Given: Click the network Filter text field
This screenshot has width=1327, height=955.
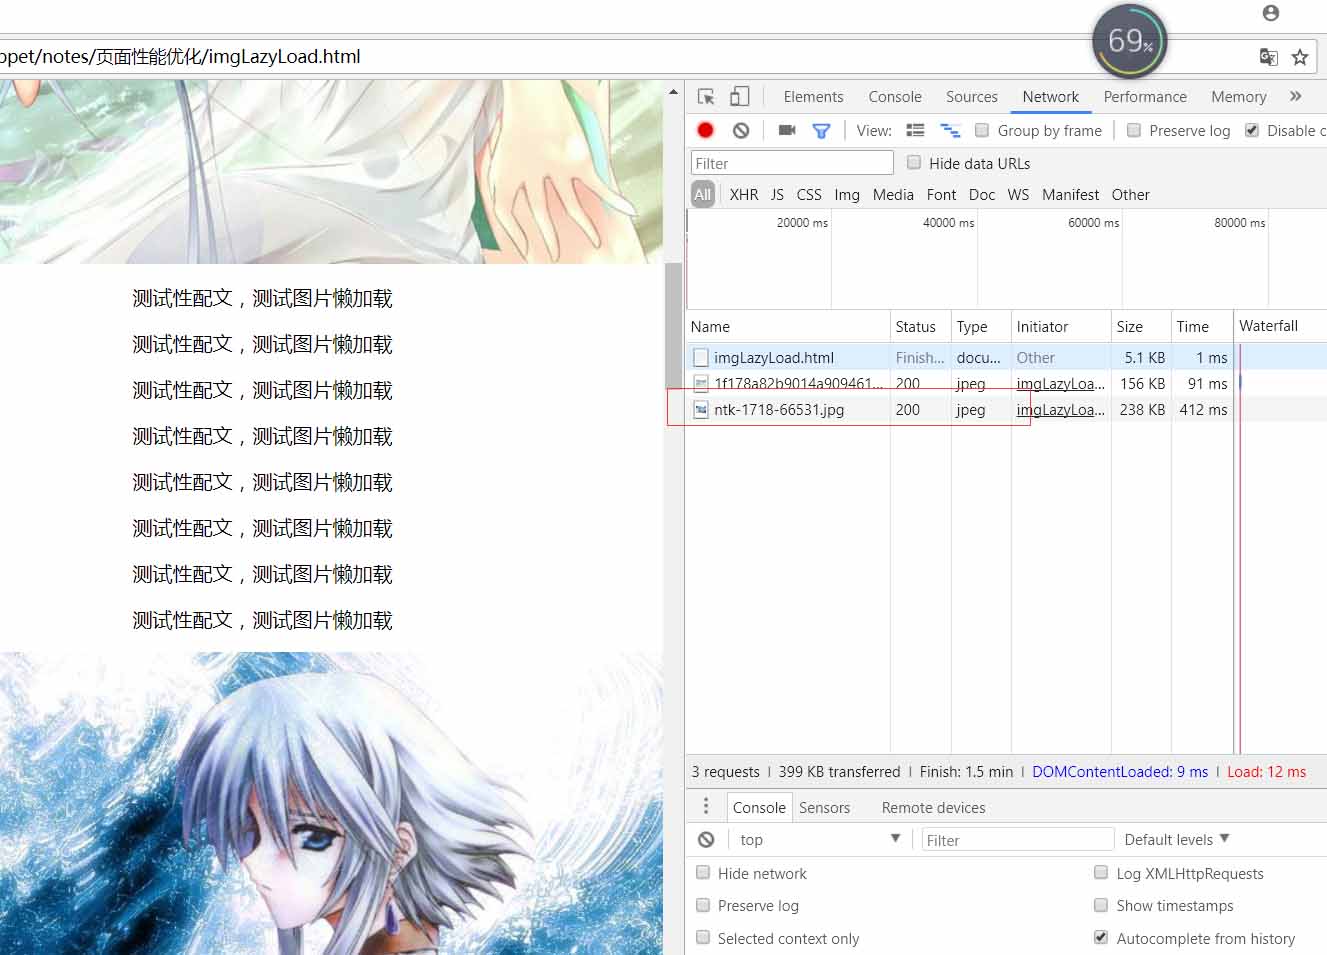Looking at the screenshot, I should (x=791, y=163).
